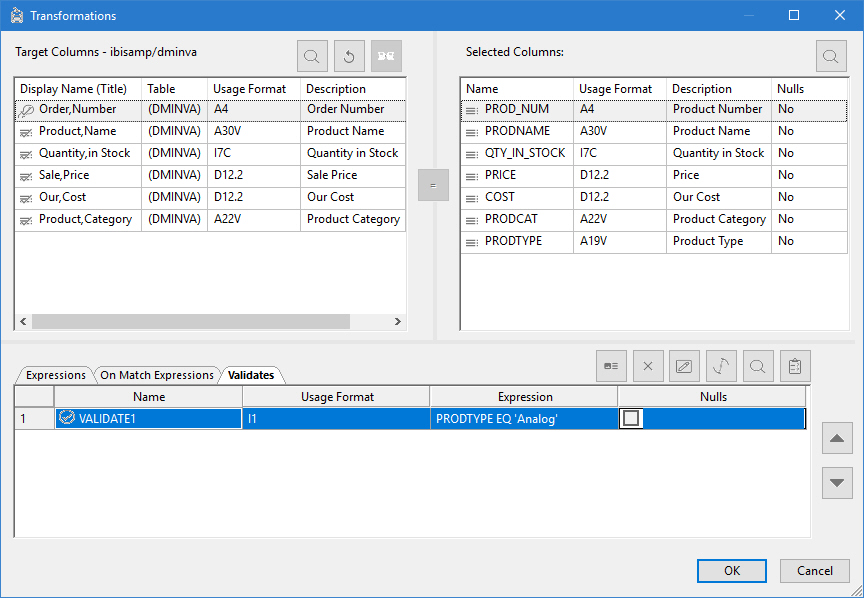864x598 pixels.
Task: Click the insert row icon in Validates toolbar
Action: pyautogui.click(x=611, y=366)
